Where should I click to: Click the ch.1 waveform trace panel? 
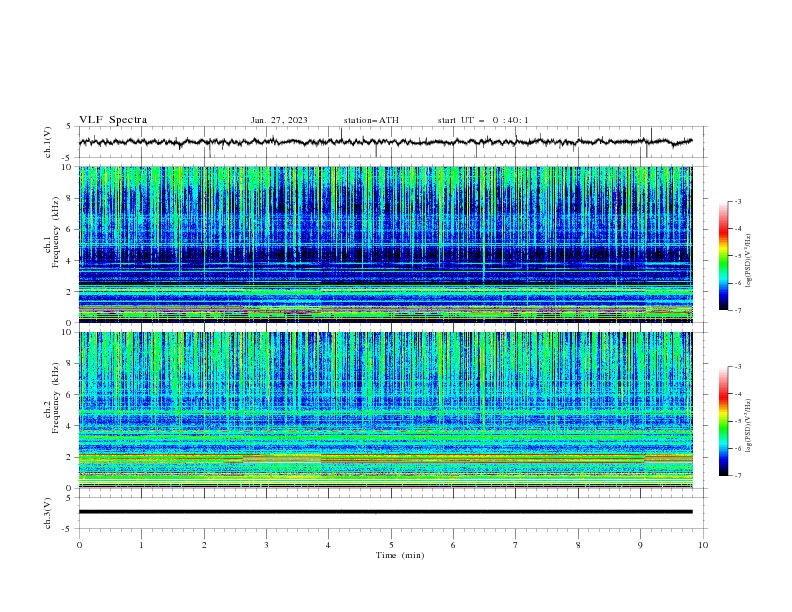tap(393, 142)
